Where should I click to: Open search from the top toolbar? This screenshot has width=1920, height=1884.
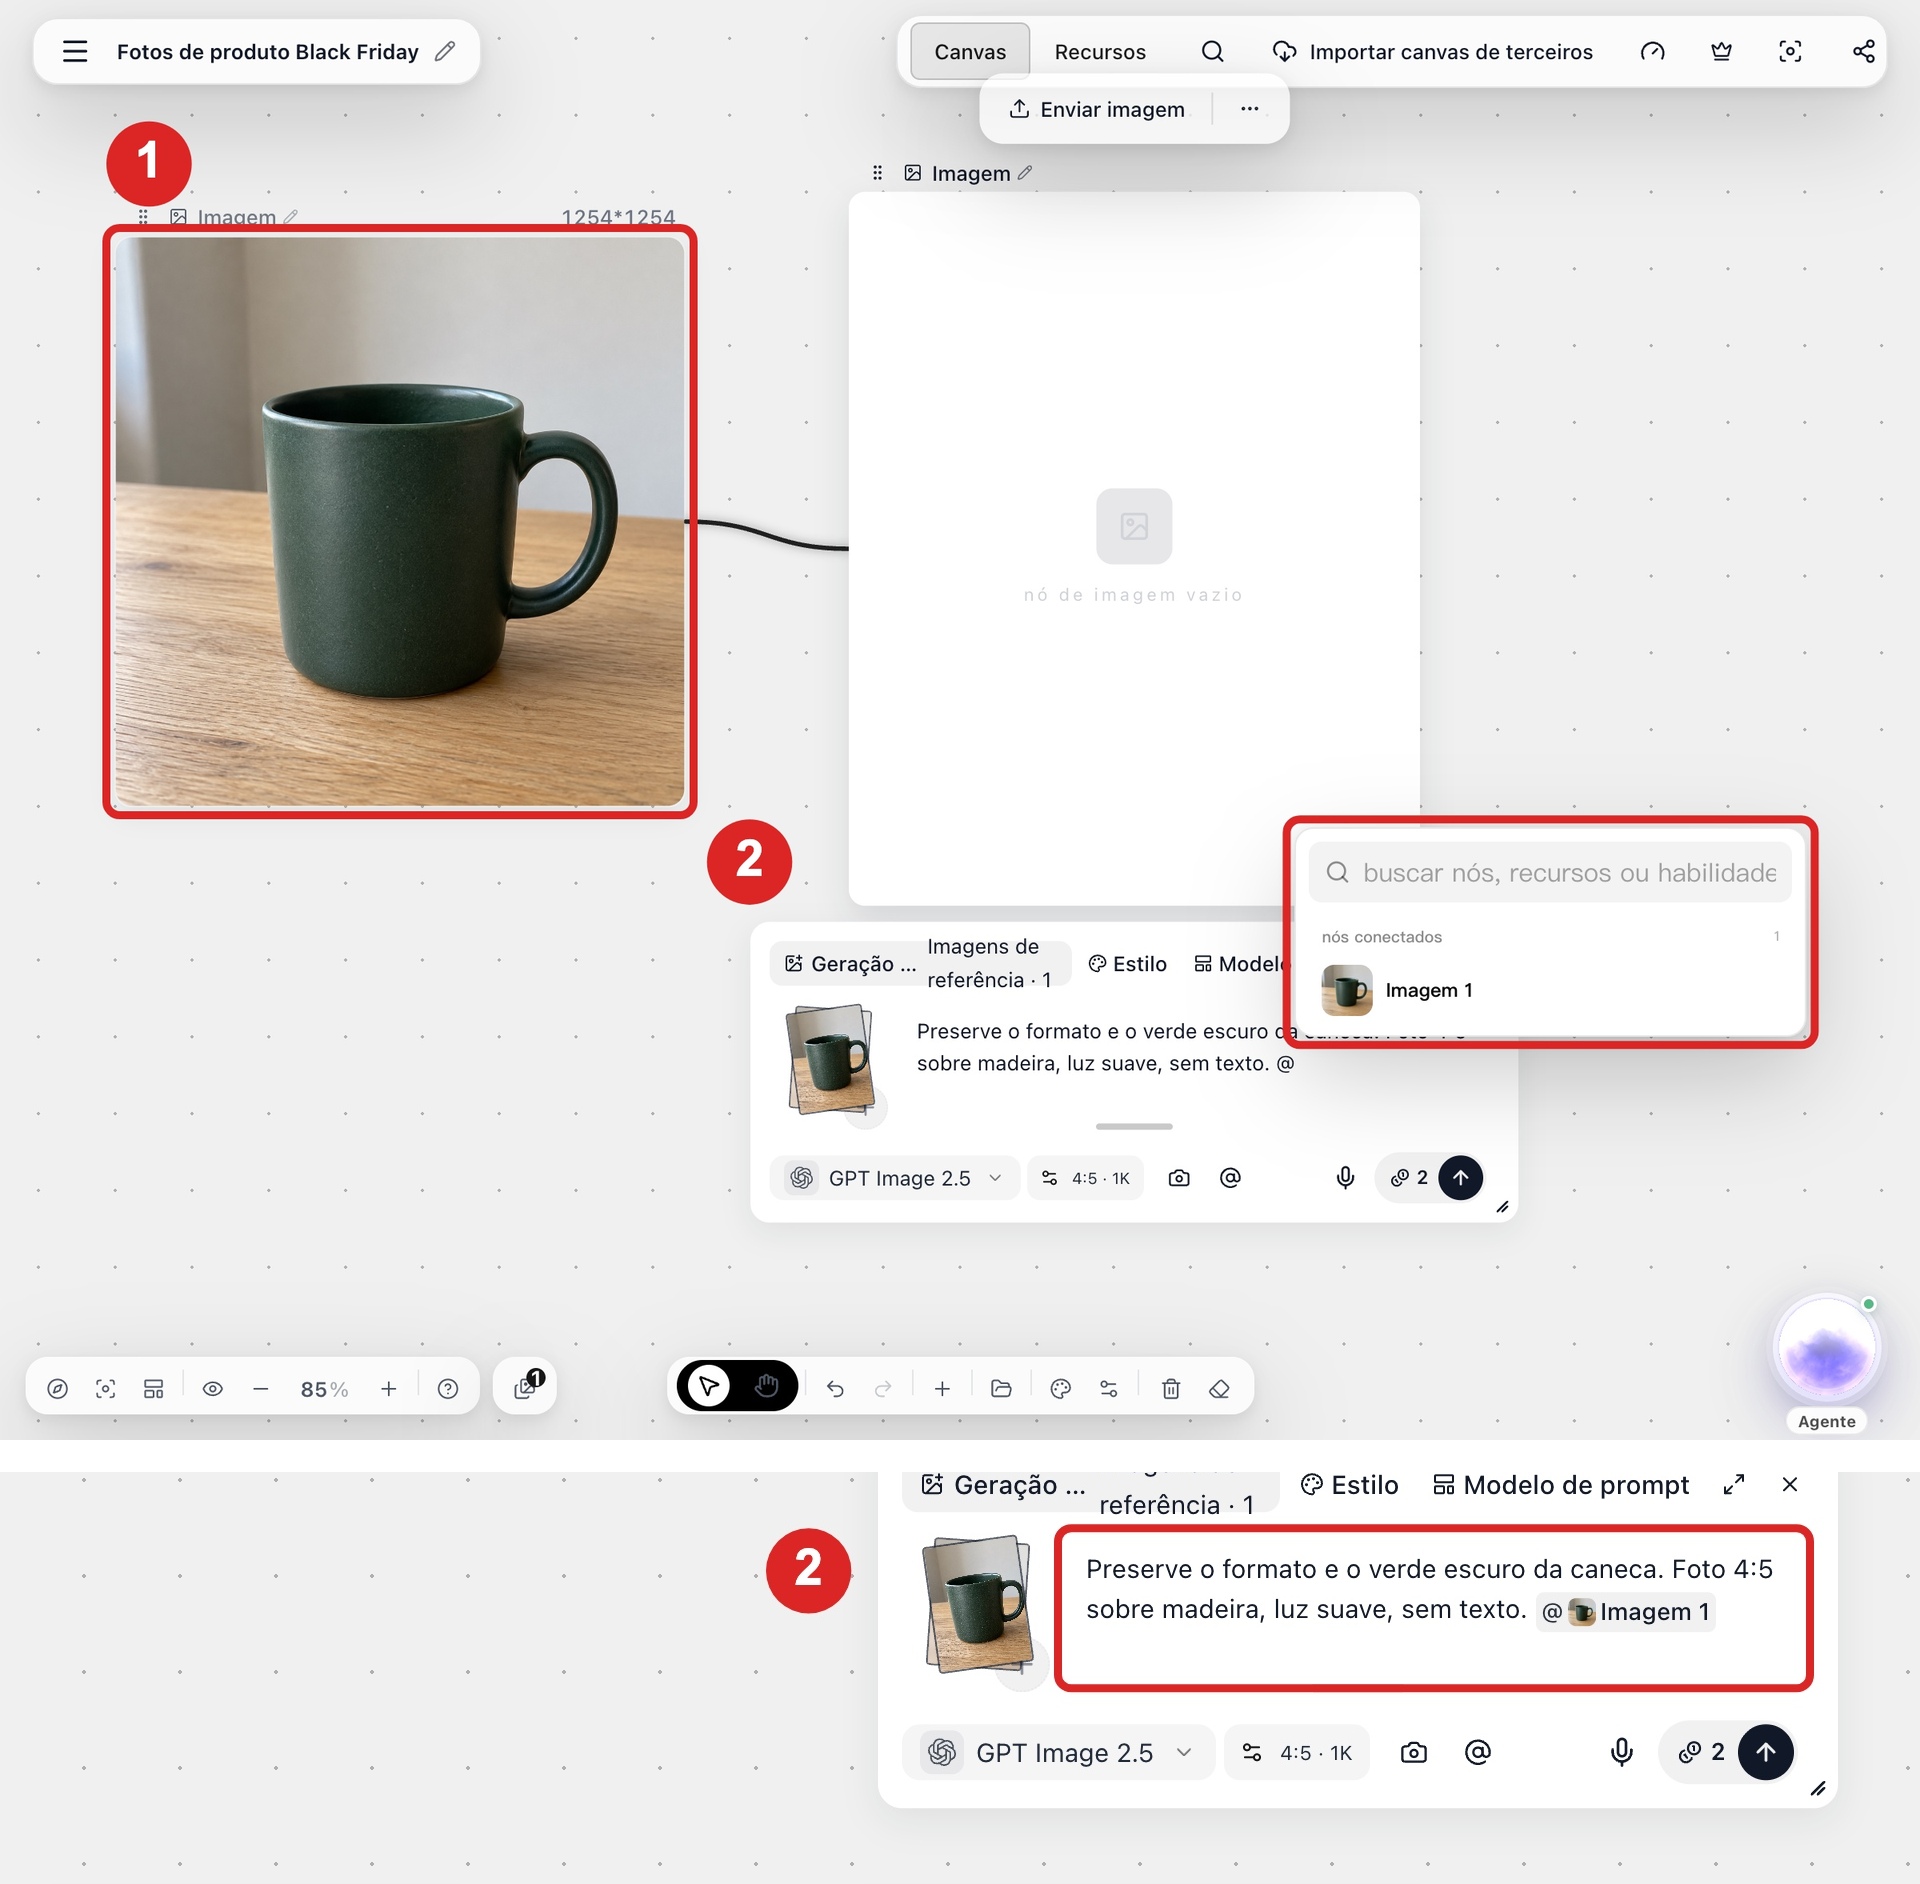(x=1212, y=51)
